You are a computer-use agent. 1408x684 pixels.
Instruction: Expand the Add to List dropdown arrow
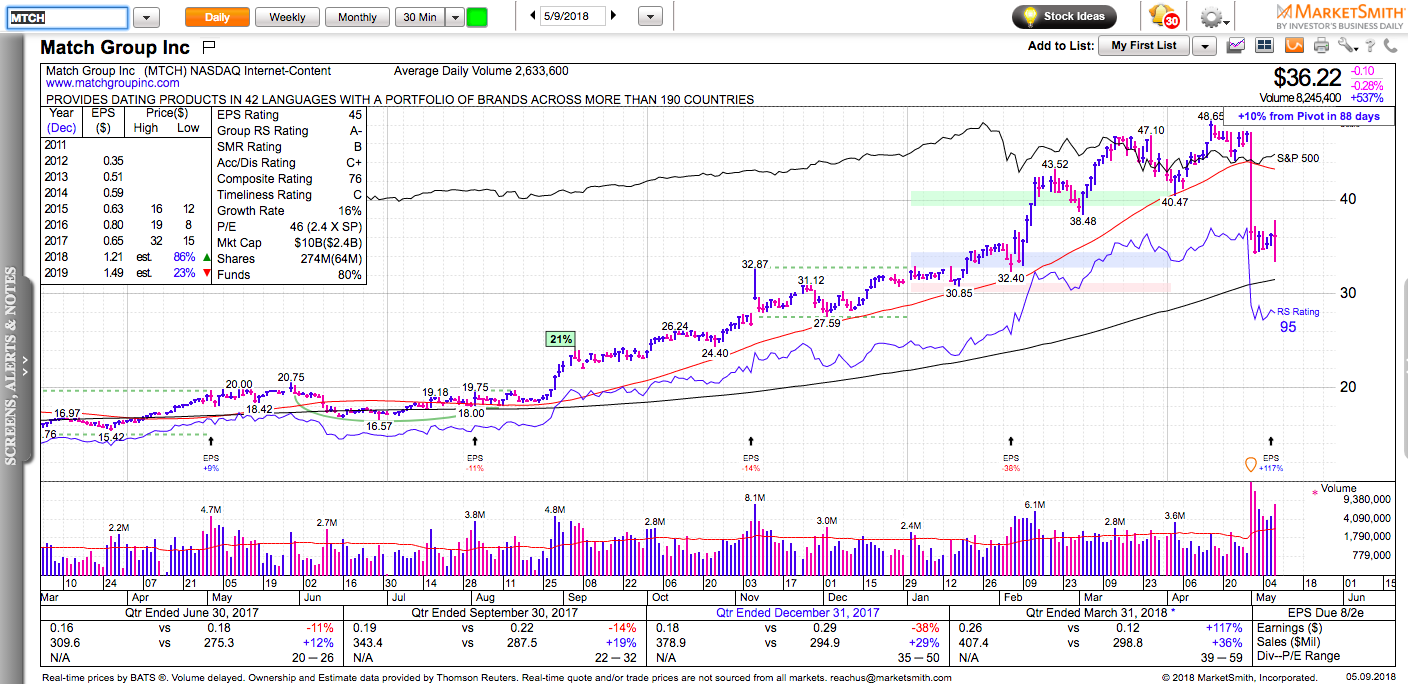pyautogui.click(x=1204, y=46)
